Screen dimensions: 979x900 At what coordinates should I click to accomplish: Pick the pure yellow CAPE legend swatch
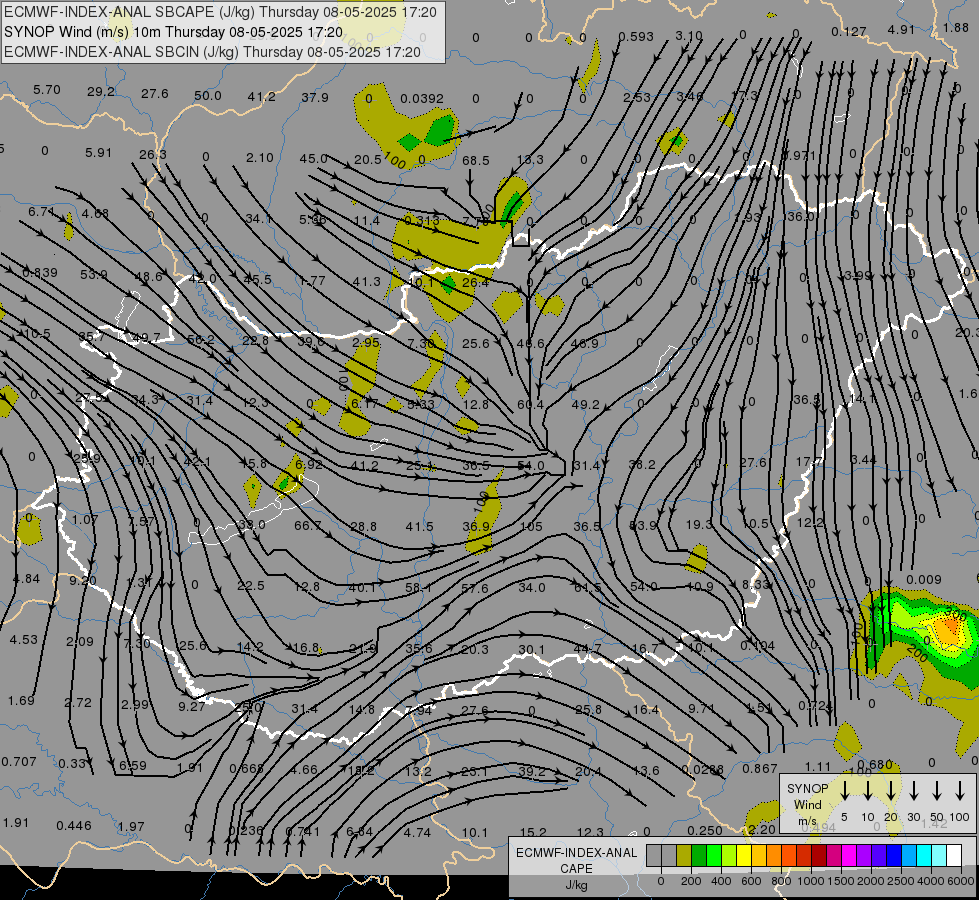(744, 856)
